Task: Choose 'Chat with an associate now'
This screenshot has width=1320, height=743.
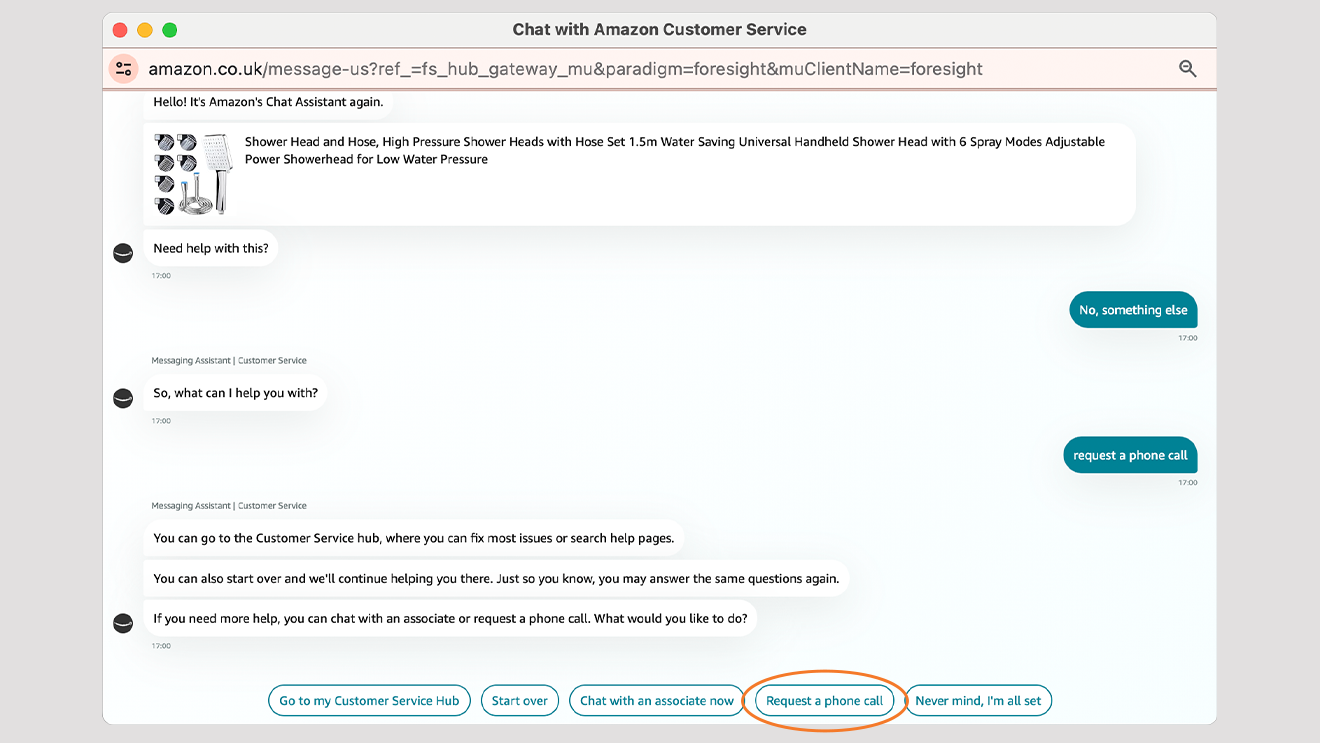Action: click(656, 701)
